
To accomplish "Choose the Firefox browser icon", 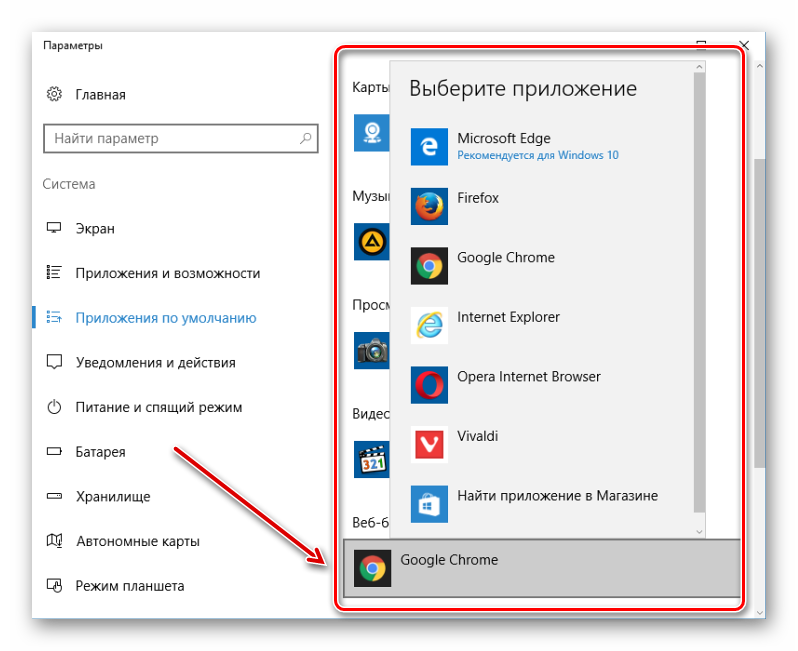I will (429, 206).
